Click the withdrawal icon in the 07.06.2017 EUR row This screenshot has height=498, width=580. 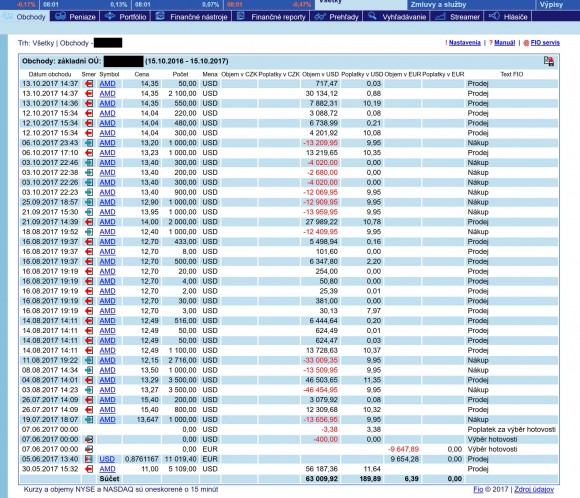click(x=89, y=449)
